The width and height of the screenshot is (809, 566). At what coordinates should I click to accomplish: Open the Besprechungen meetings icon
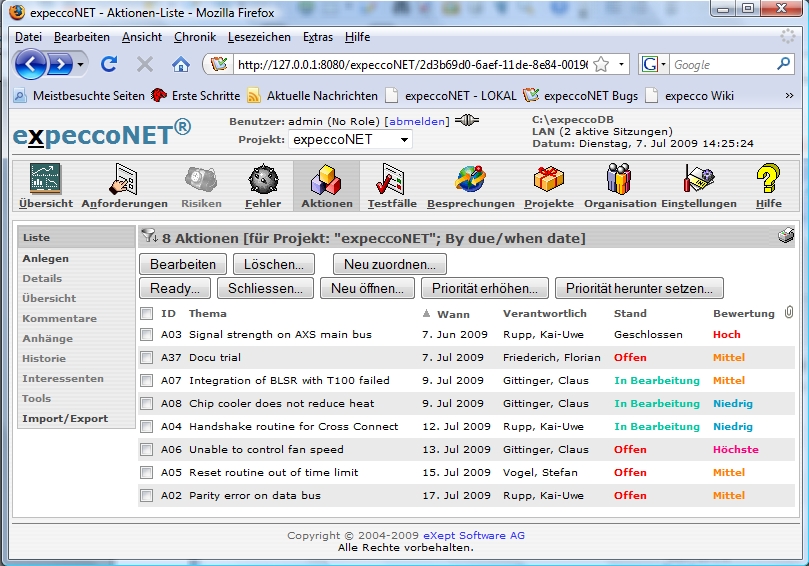coord(470,186)
